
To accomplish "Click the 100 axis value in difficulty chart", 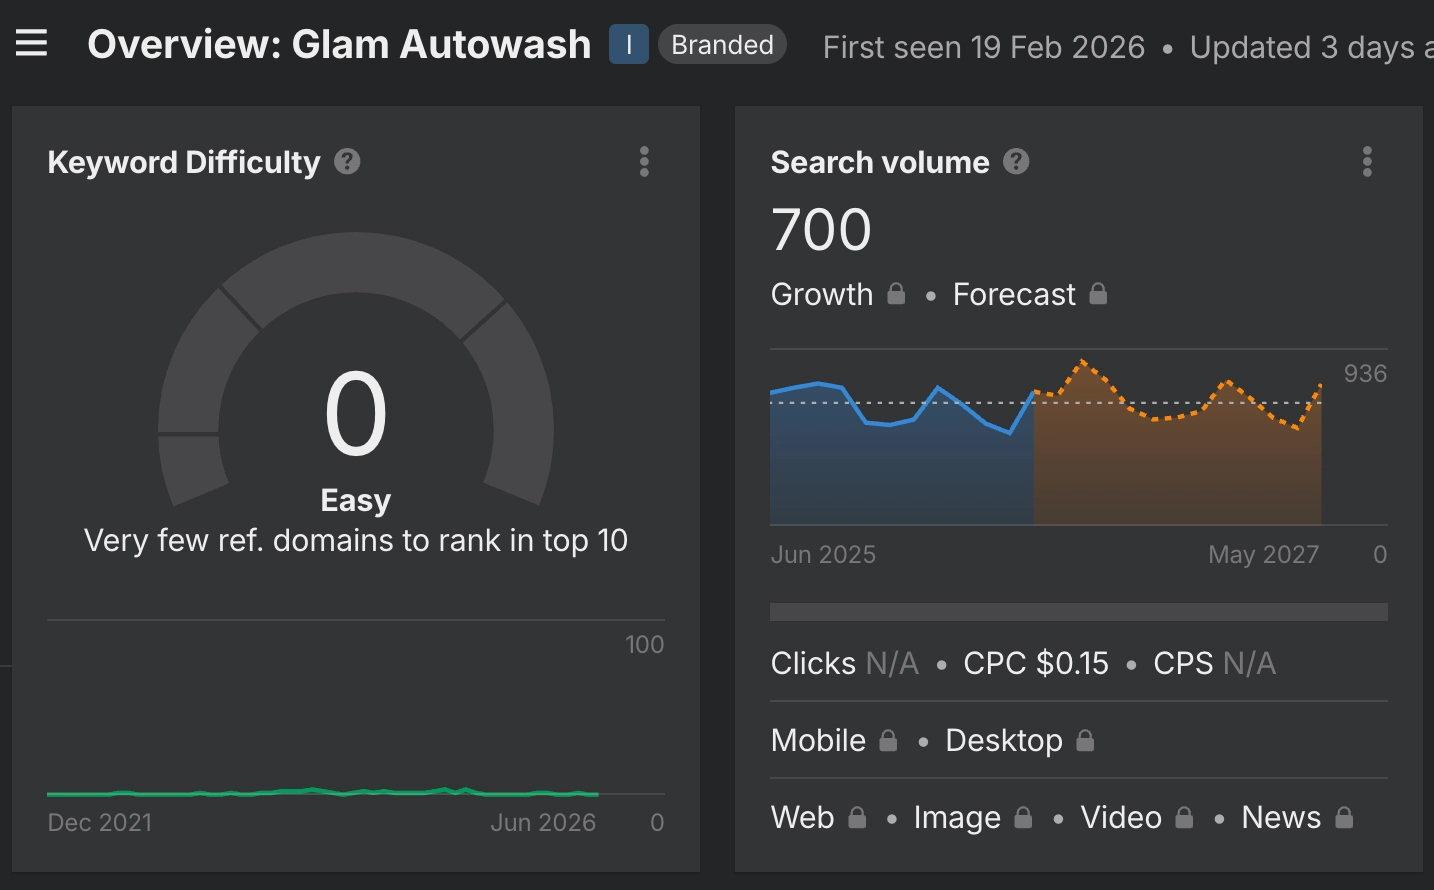I will click(x=645, y=645).
